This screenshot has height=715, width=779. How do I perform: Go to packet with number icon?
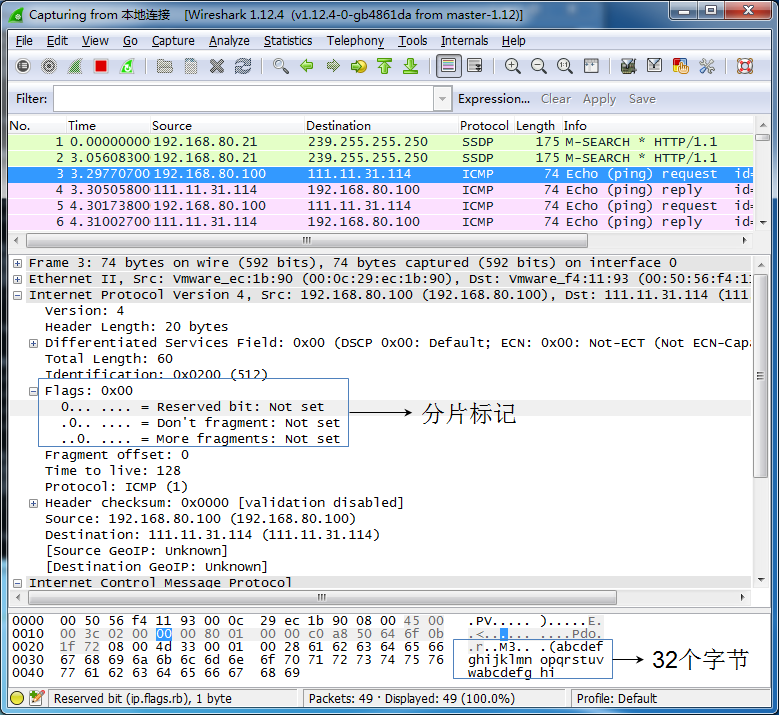[359, 66]
